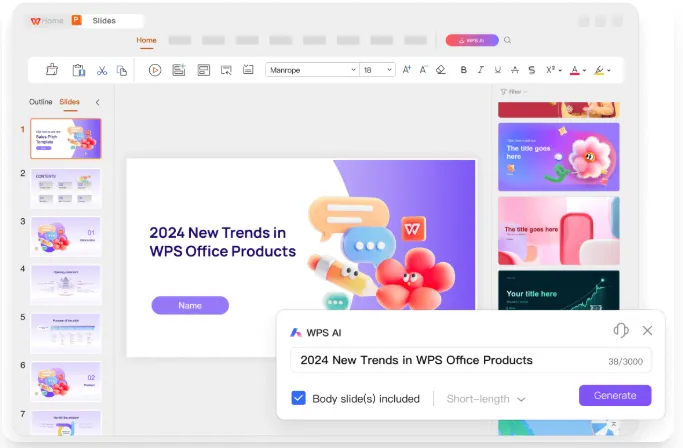Click the Copy icon
The width and height of the screenshot is (683, 448).
pos(122,70)
